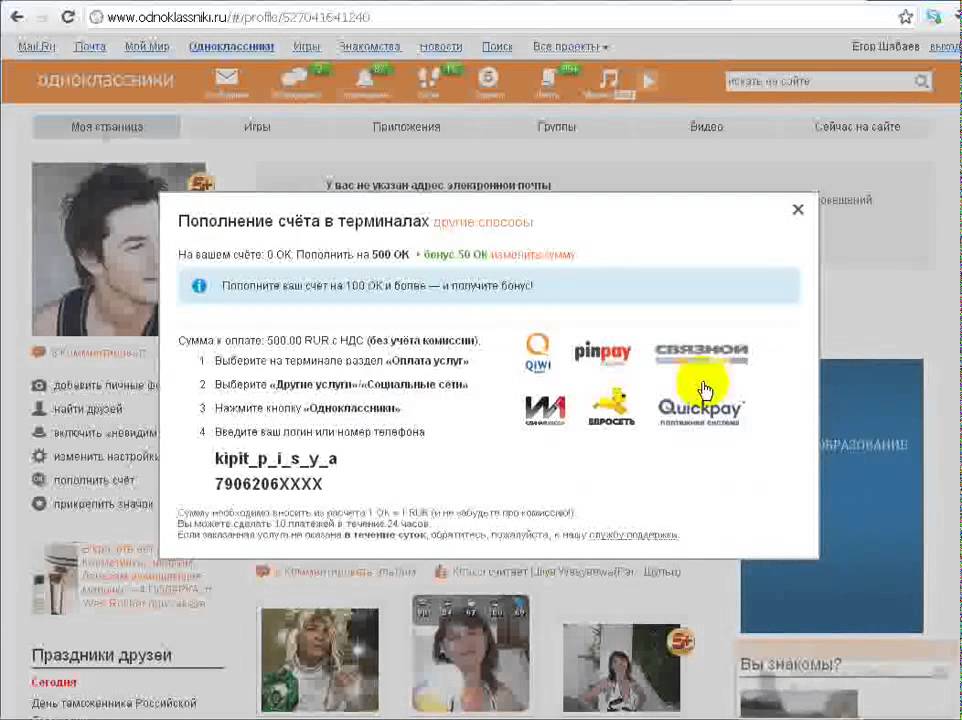Image resolution: width=962 pixels, height=720 pixels.
Task: Click 'Одноклассники' link in top bar
Action: click(x=231, y=47)
